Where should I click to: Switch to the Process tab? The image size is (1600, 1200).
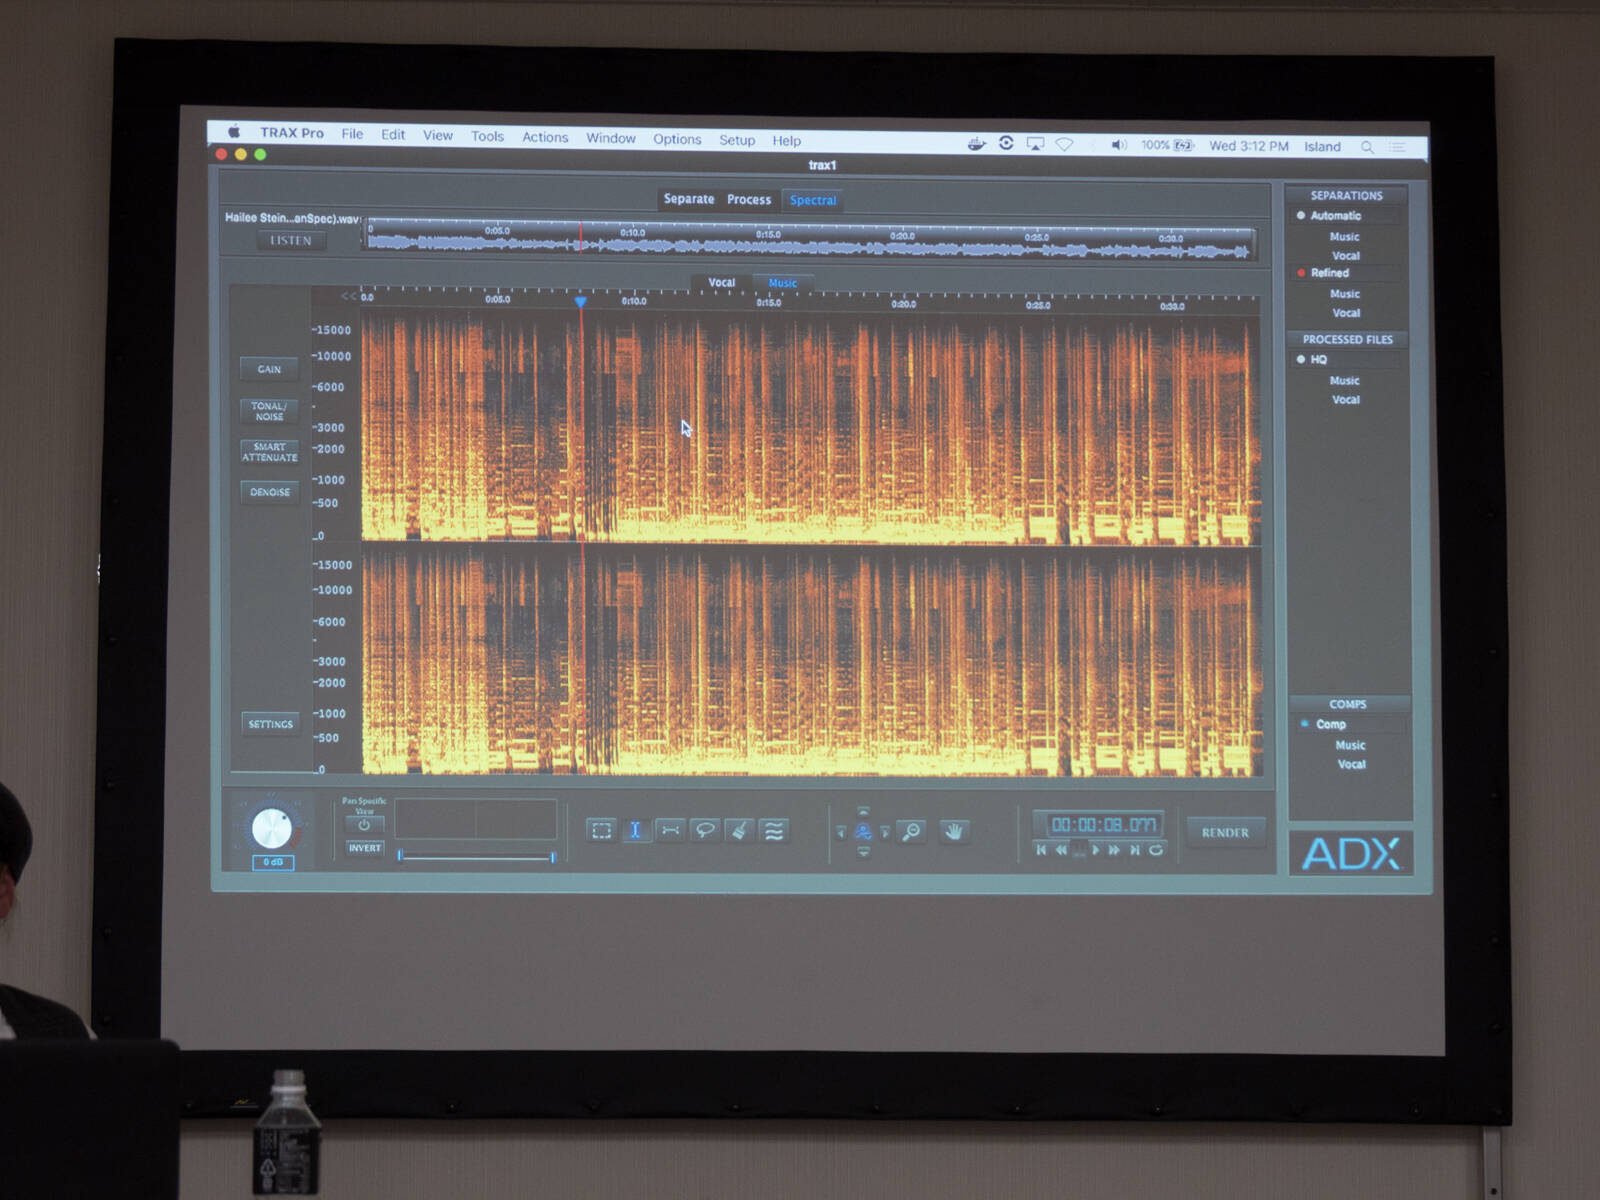pyautogui.click(x=749, y=200)
